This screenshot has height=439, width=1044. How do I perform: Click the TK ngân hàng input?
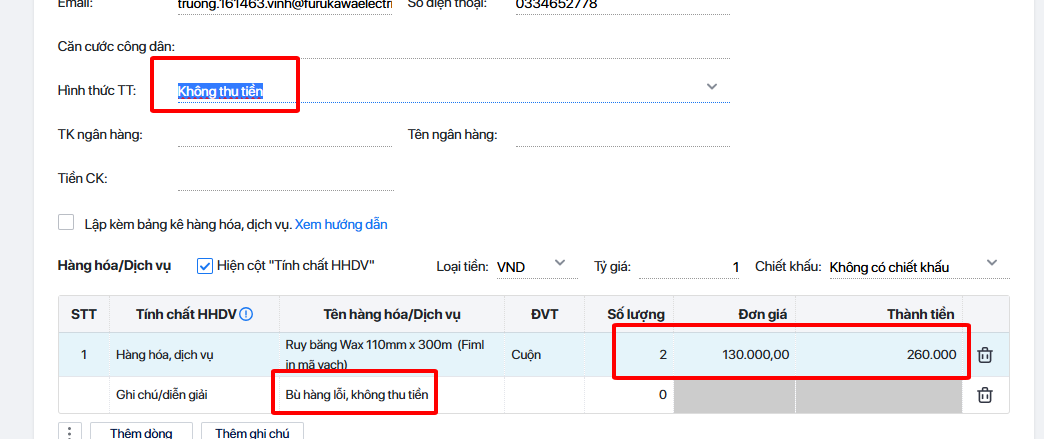pyautogui.click(x=285, y=135)
